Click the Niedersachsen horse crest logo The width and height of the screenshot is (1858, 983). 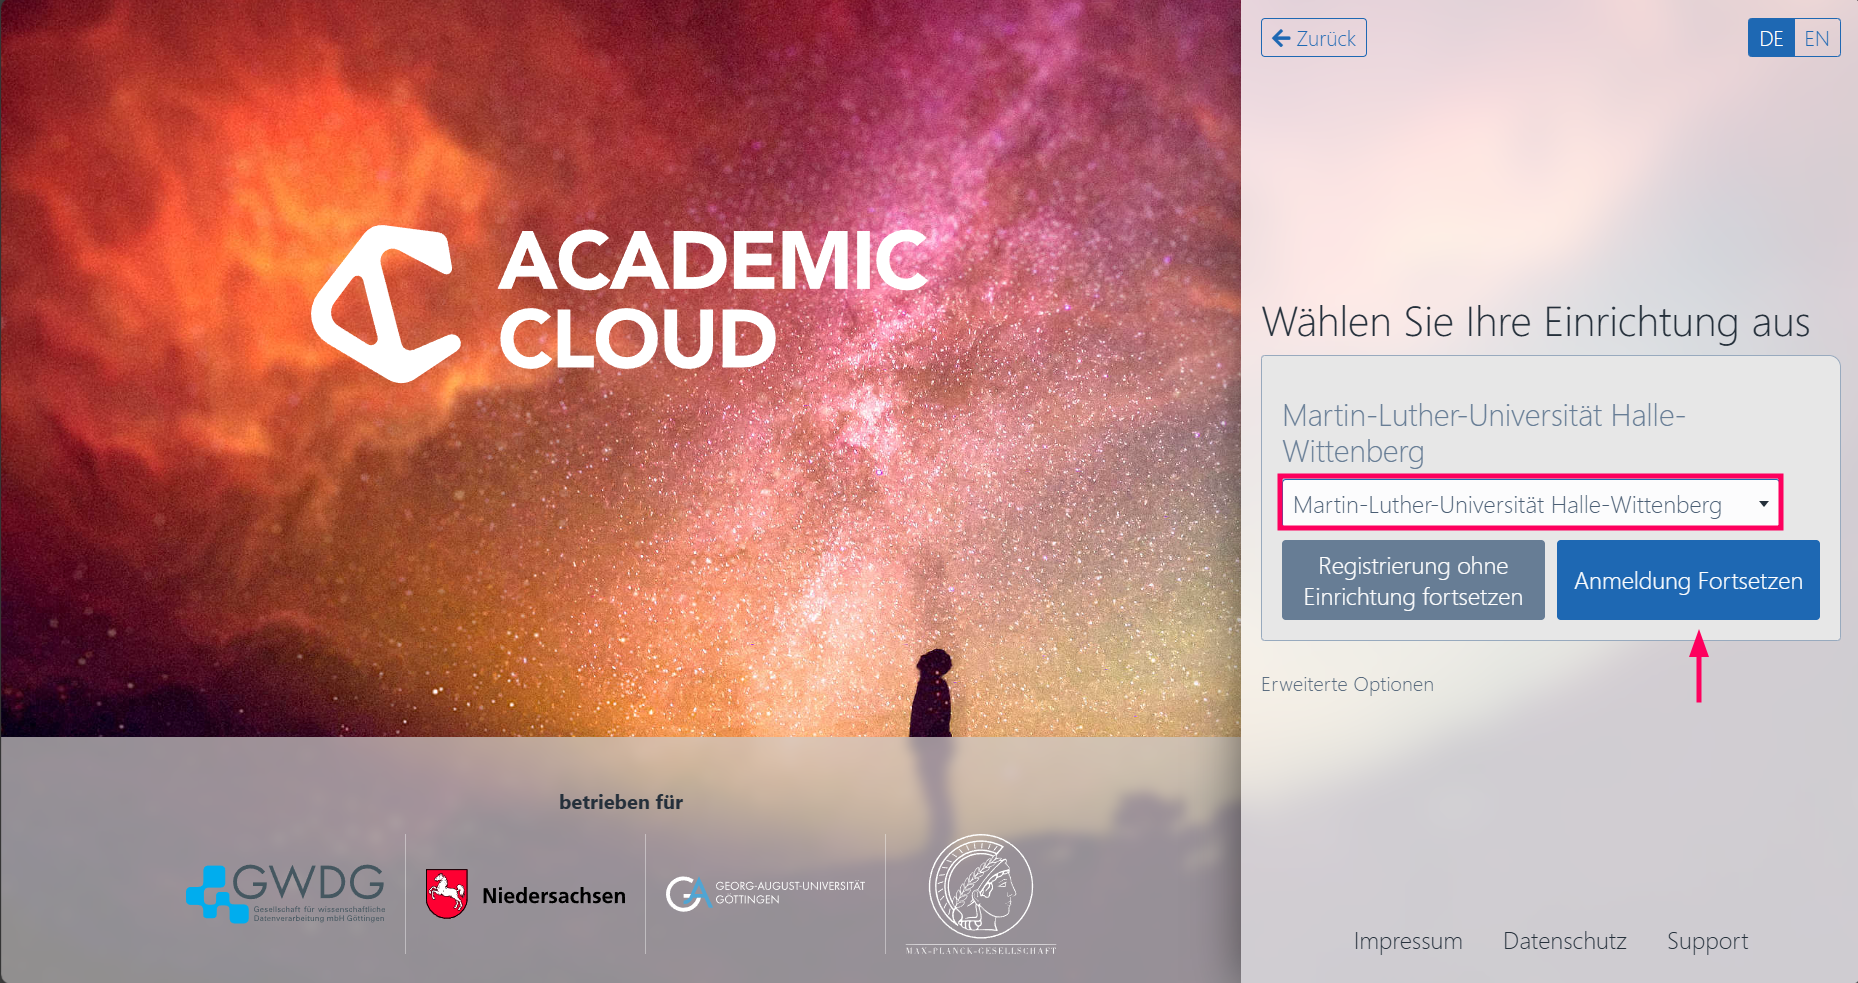point(446,894)
